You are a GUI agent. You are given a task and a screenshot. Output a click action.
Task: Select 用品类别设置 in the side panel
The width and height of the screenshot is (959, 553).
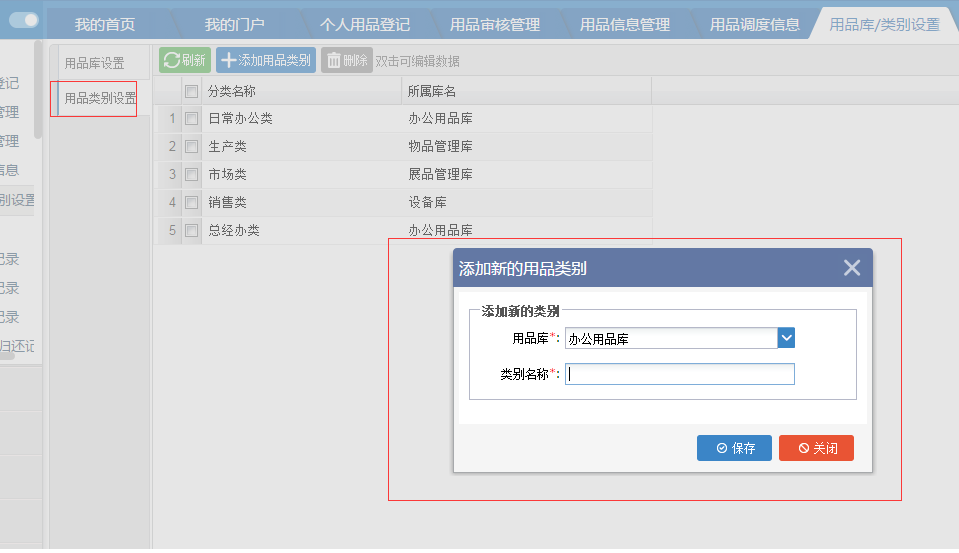coord(100,98)
